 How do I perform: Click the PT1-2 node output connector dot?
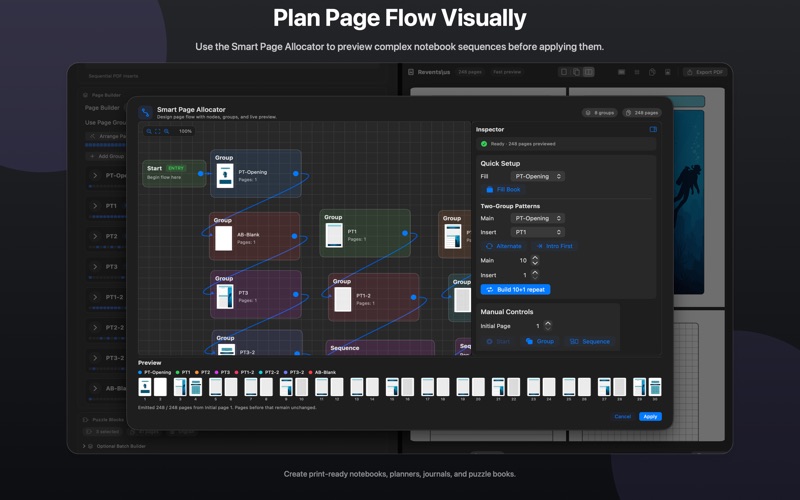coord(413,297)
